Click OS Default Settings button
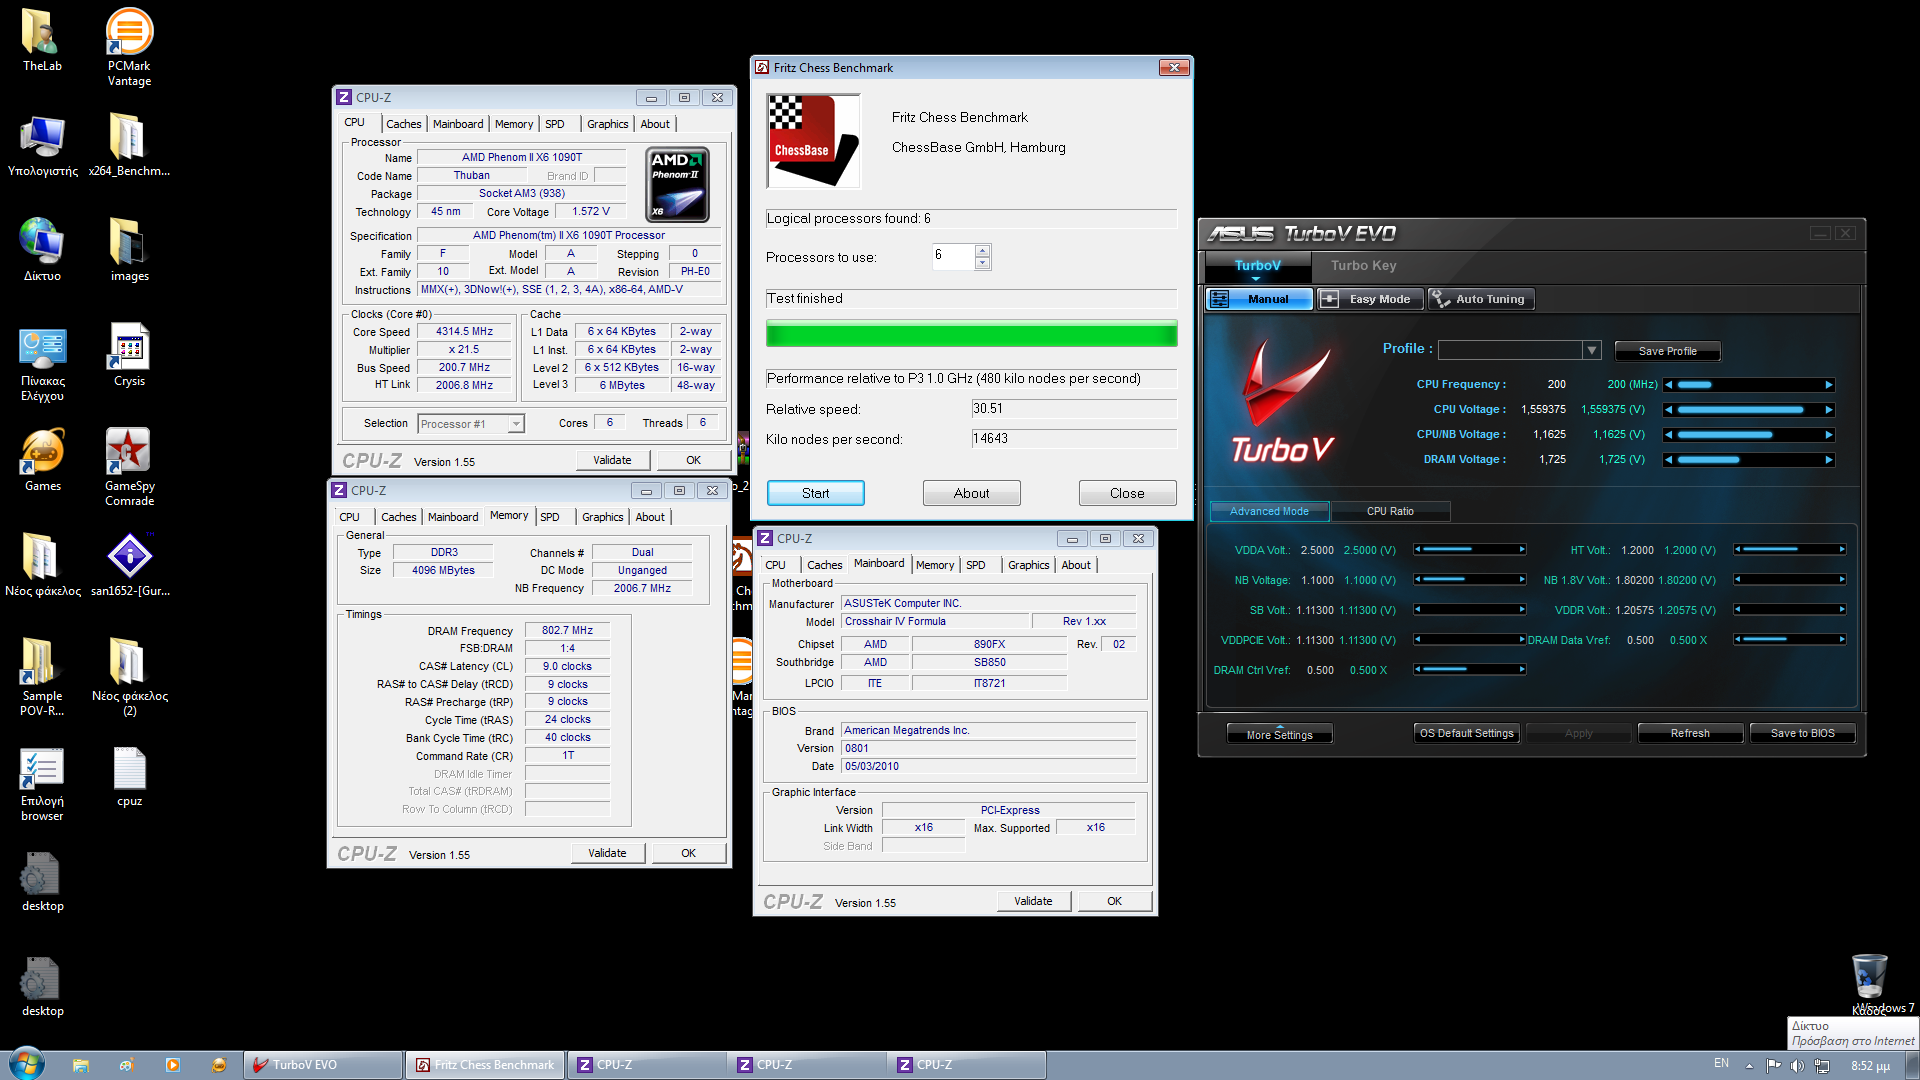This screenshot has height=1080, width=1920. pos(1466,733)
